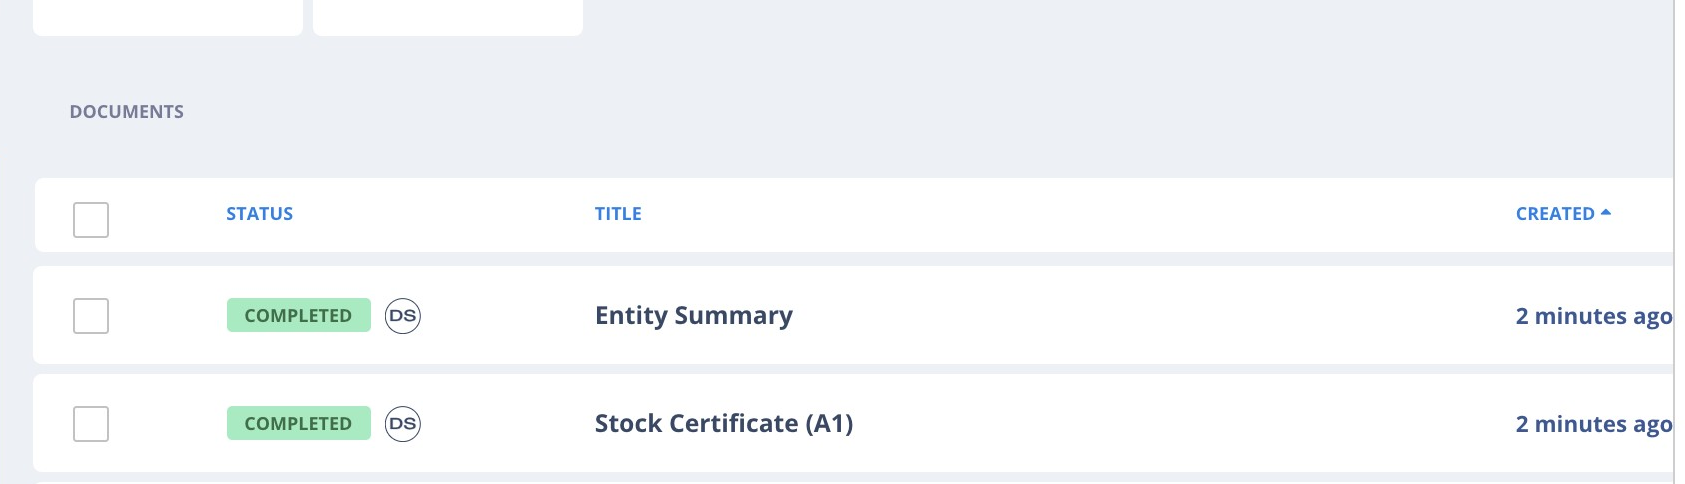The height and width of the screenshot is (484, 1685).
Task: Click the DOCUMENTS section heading
Action: click(127, 112)
